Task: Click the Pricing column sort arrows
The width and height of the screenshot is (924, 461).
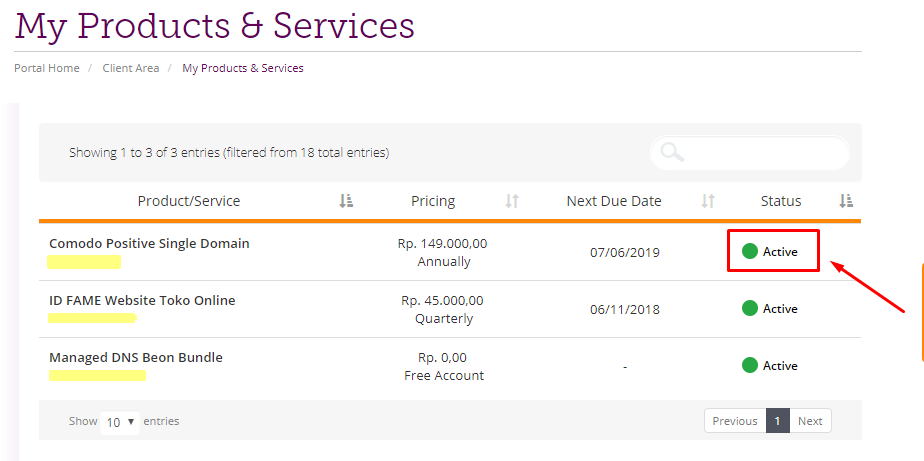Action: click(x=512, y=201)
